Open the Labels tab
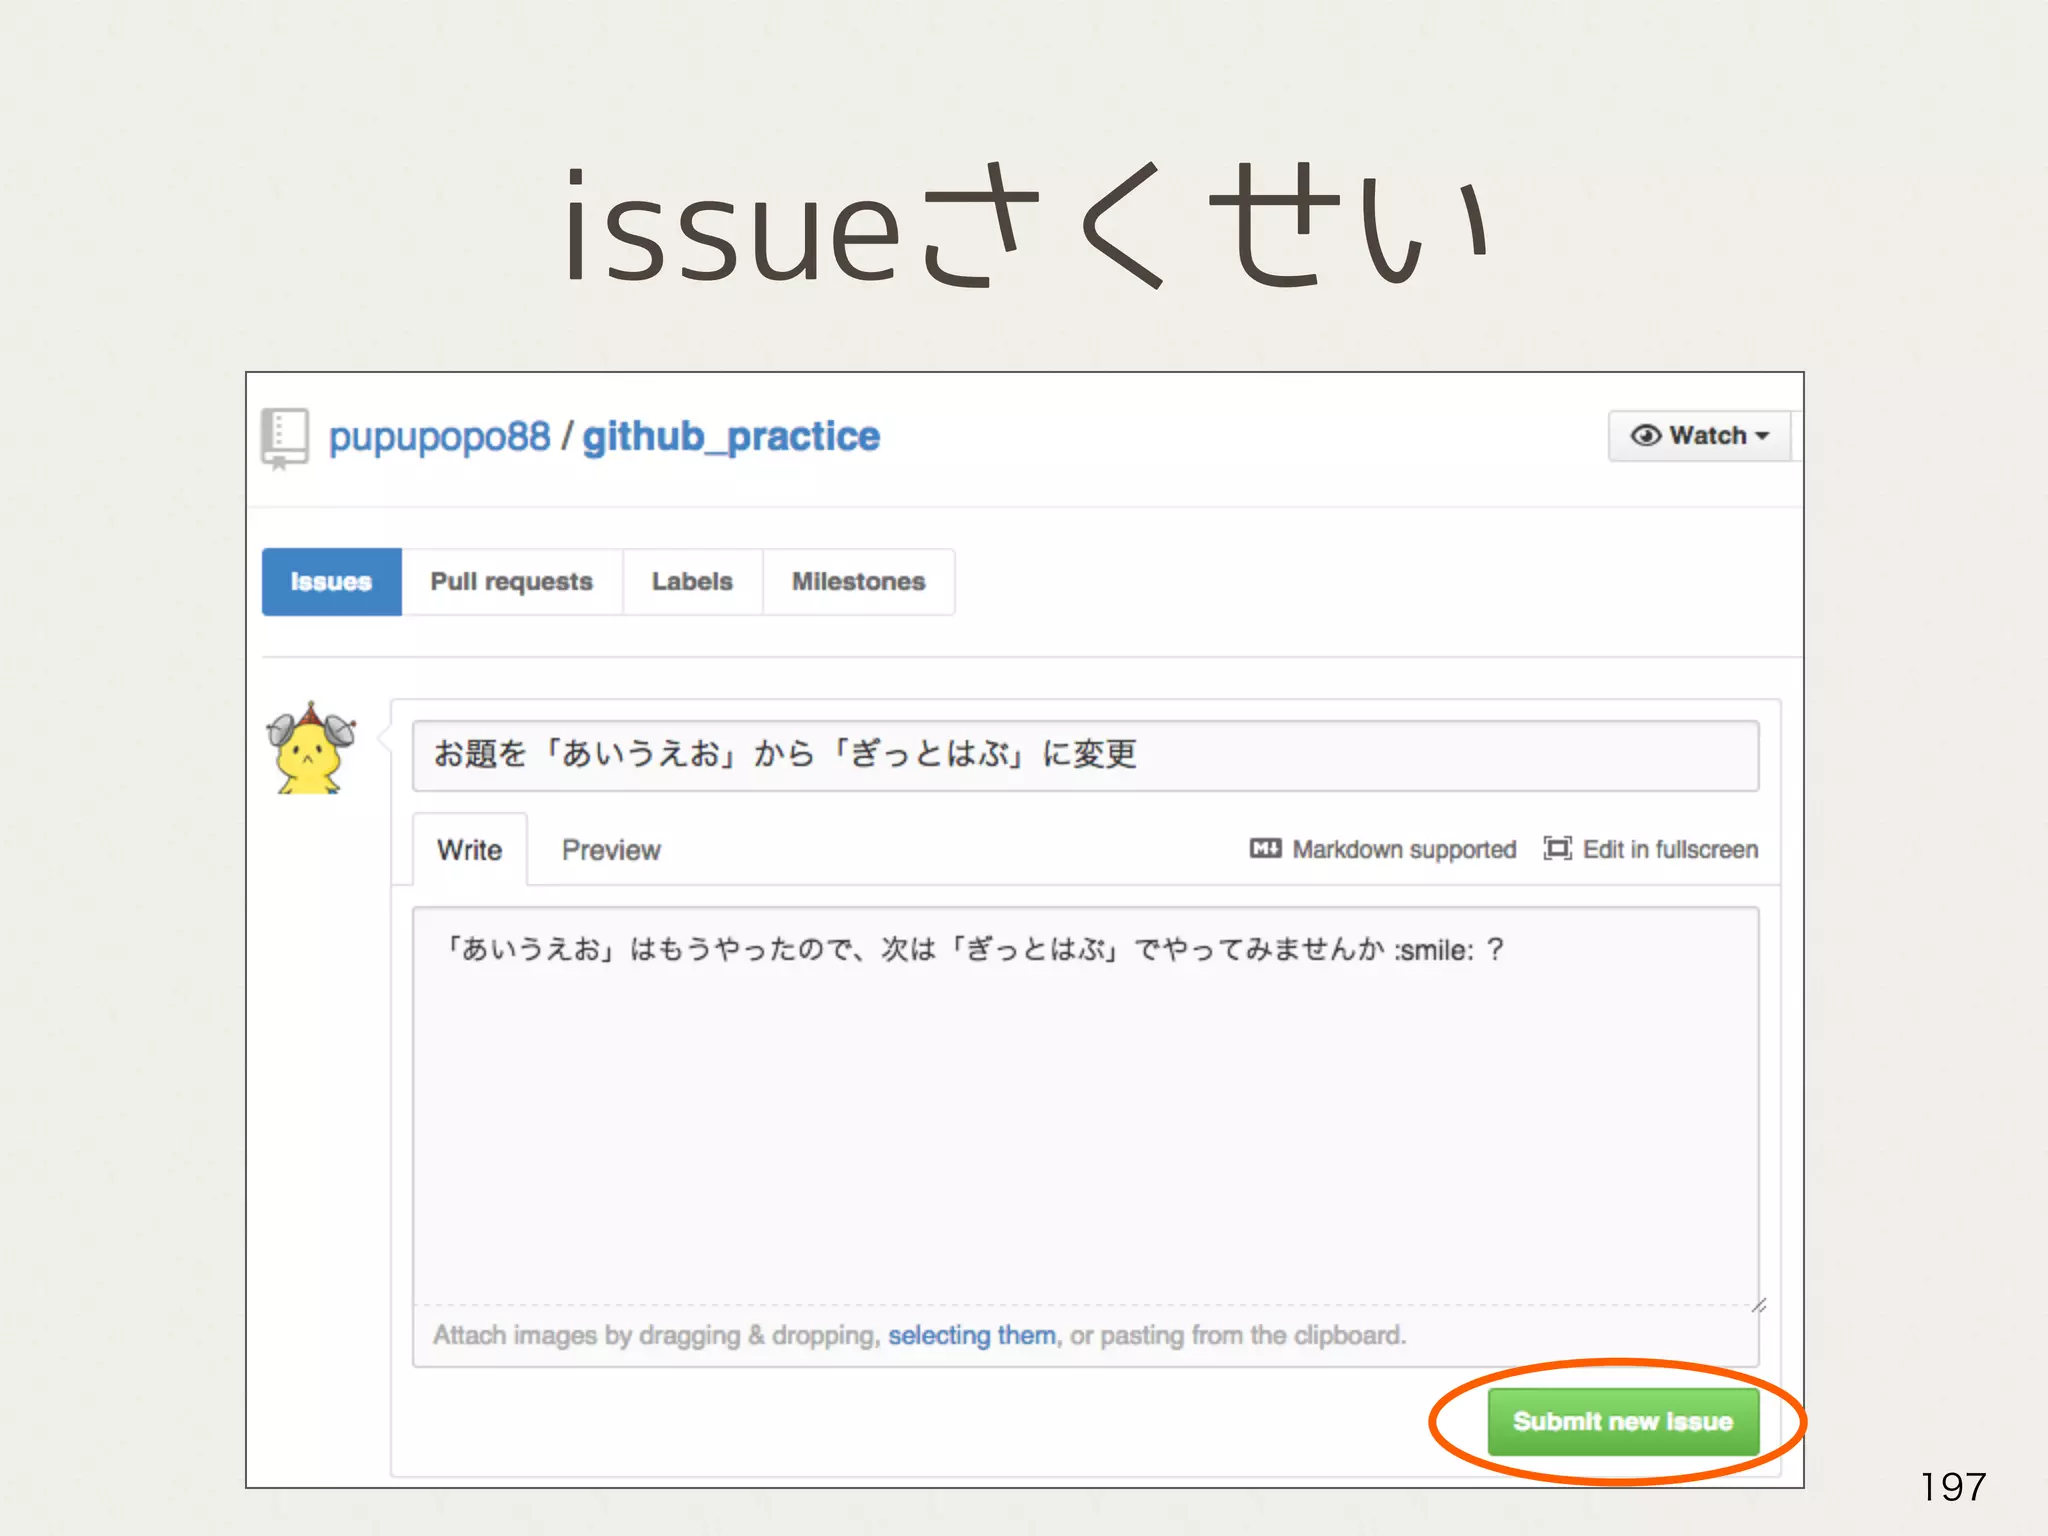This screenshot has width=2048, height=1536. (692, 582)
